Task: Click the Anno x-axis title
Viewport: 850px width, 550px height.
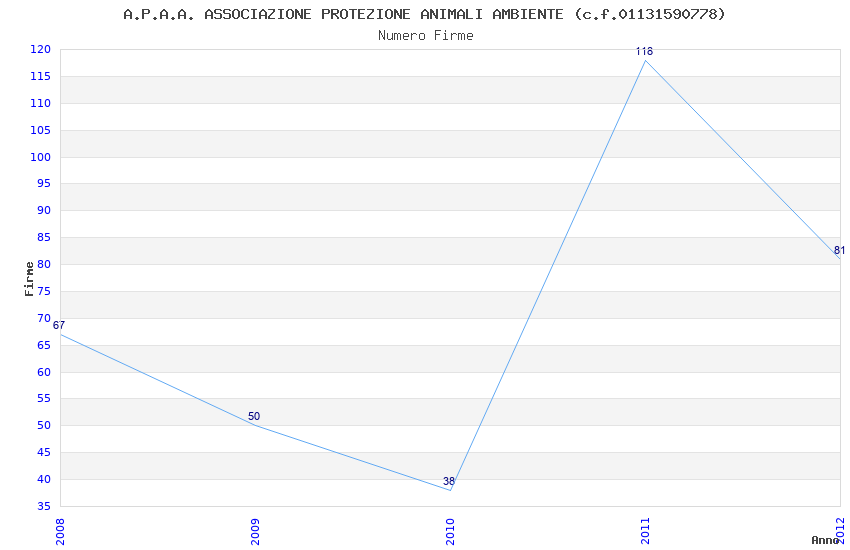Action: pyautogui.click(x=825, y=540)
